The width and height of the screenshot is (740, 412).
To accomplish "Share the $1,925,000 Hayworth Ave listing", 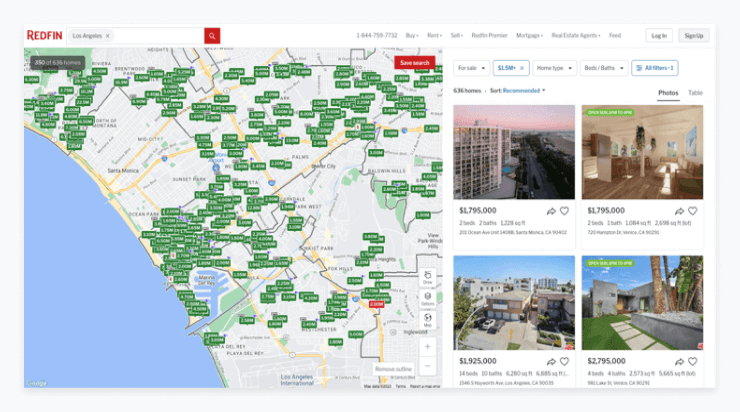I will (551, 362).
